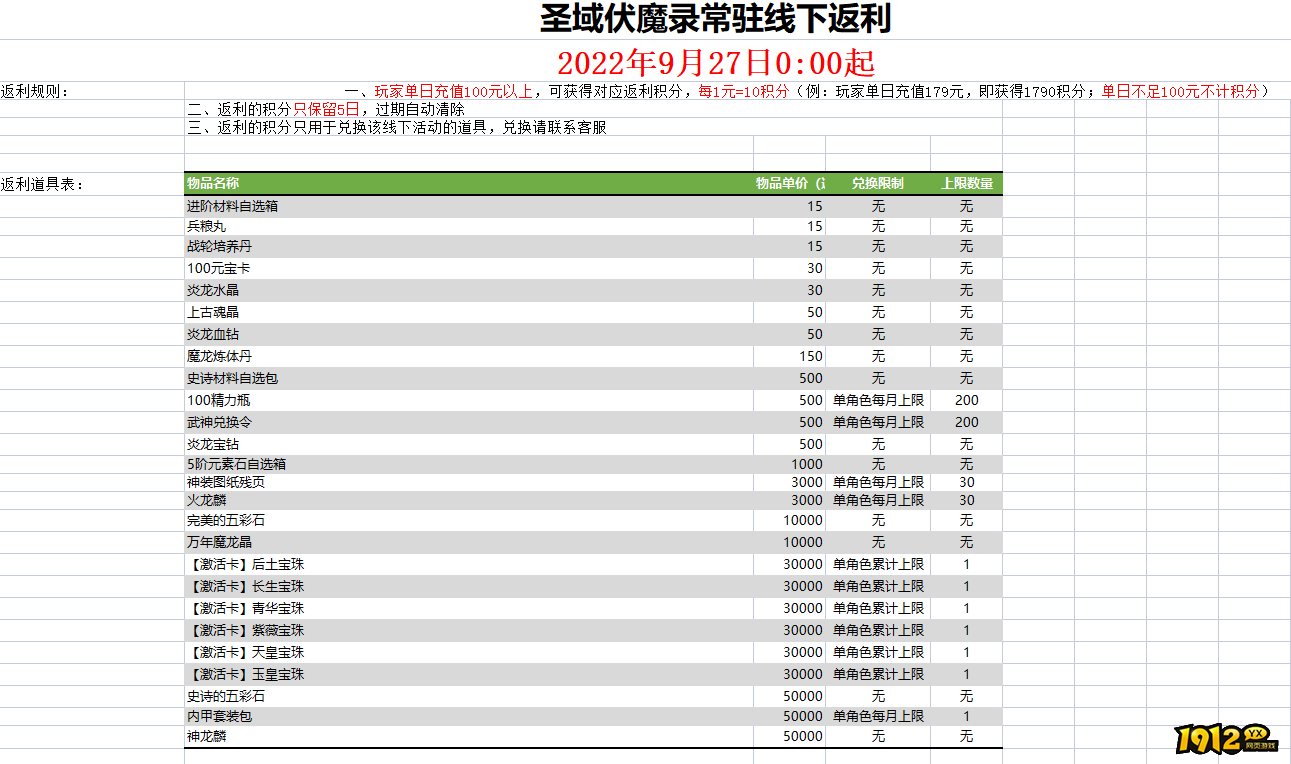Click the price 50000 in the 神龙麟 row
The height and width of the screenshot is (764, 1291).
click(x=803, y=736)
